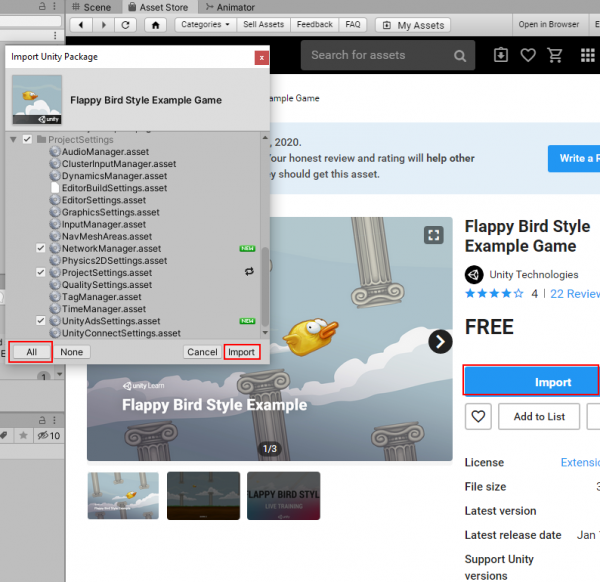Click Open in Browser
This screenshot has height=582, width=600.
(548, 24)
